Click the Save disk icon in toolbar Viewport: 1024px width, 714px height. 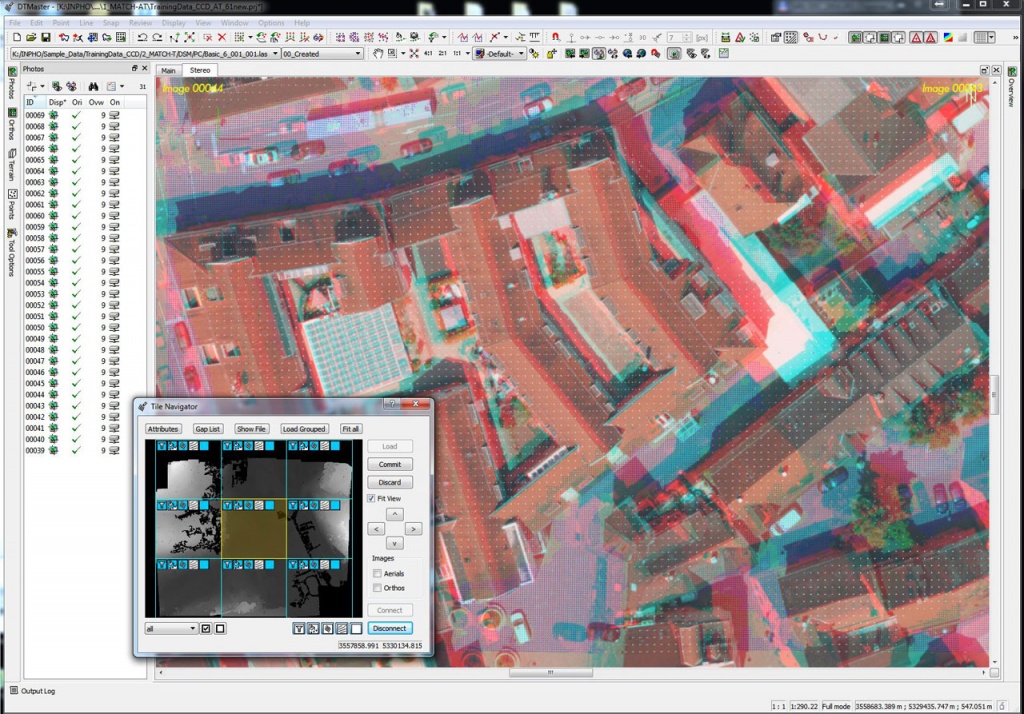tap(46, 38)
